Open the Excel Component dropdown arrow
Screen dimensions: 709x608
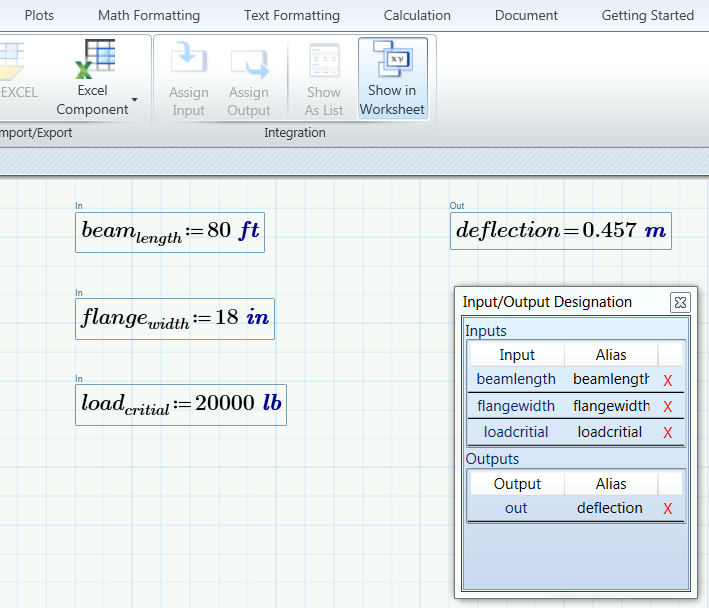click(134, 99)
